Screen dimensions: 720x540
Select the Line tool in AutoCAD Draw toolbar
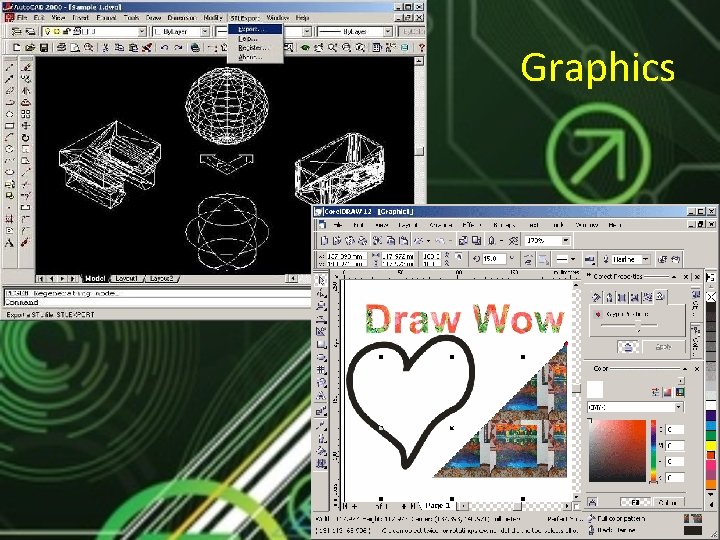click(9, 68)
